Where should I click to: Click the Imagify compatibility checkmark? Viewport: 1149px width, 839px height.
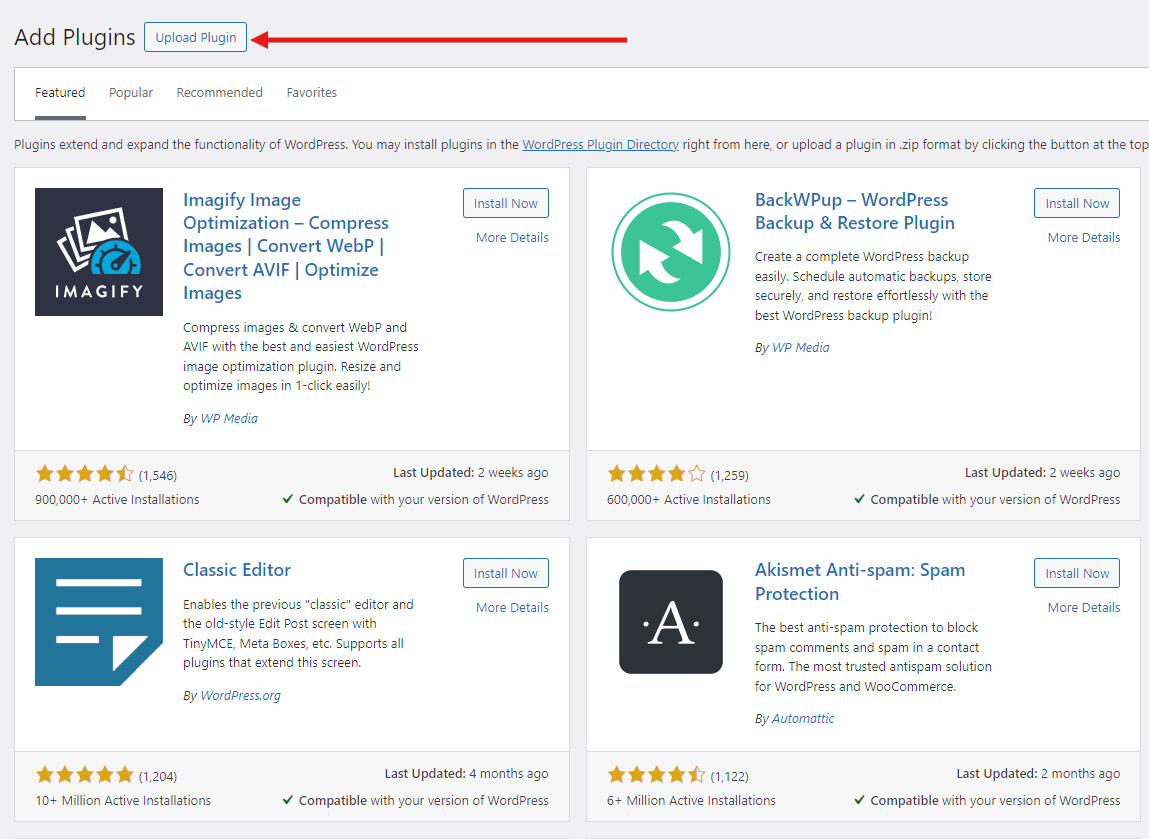point(288,499)
